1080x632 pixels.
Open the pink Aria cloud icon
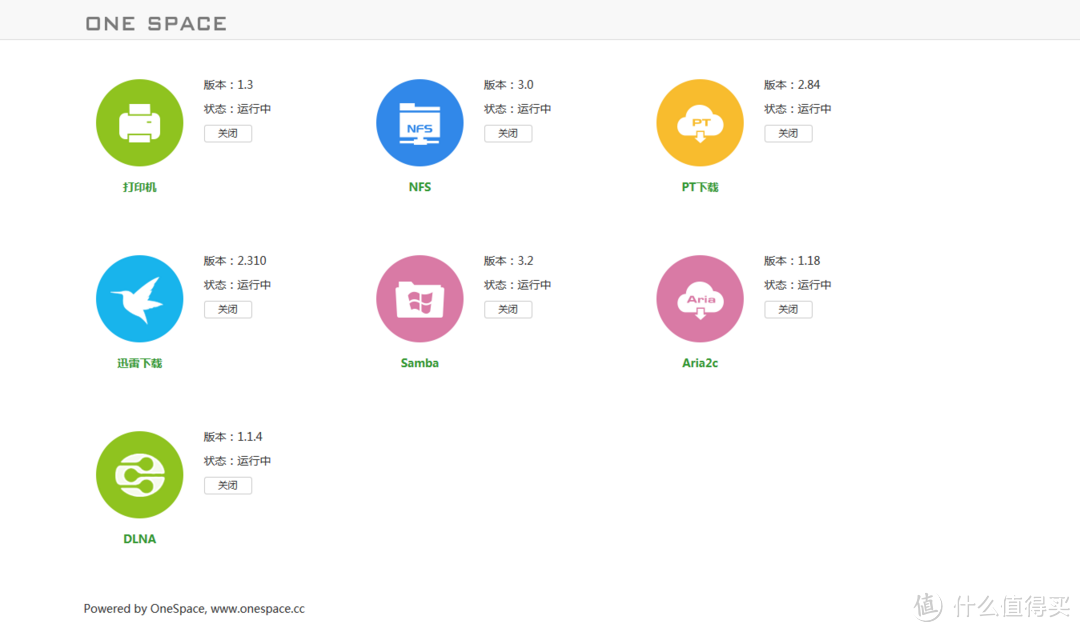click(x=700, y=299)
